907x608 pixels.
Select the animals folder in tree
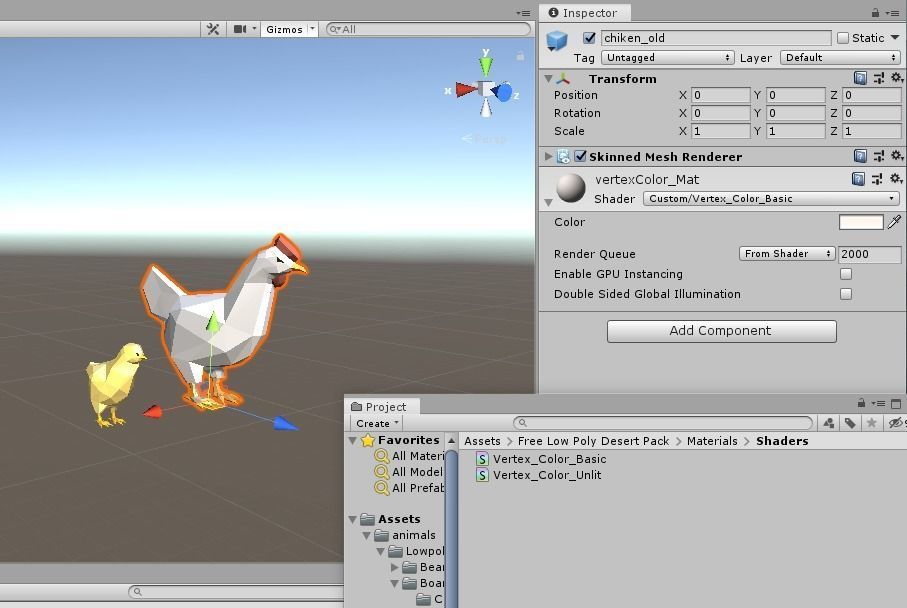pyautogui.click(x=414, y=535)
